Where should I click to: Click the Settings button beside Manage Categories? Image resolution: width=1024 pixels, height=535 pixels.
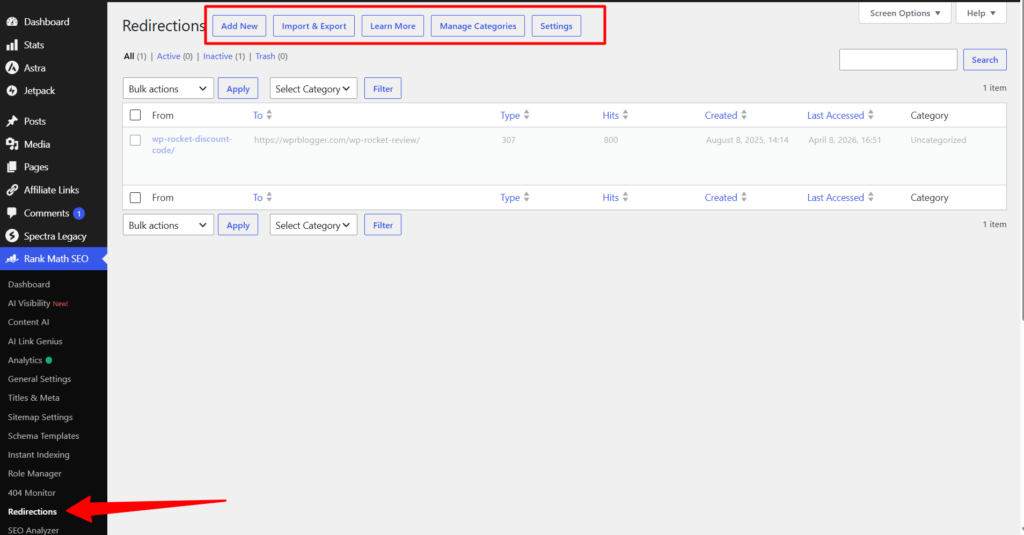[556, 26]
